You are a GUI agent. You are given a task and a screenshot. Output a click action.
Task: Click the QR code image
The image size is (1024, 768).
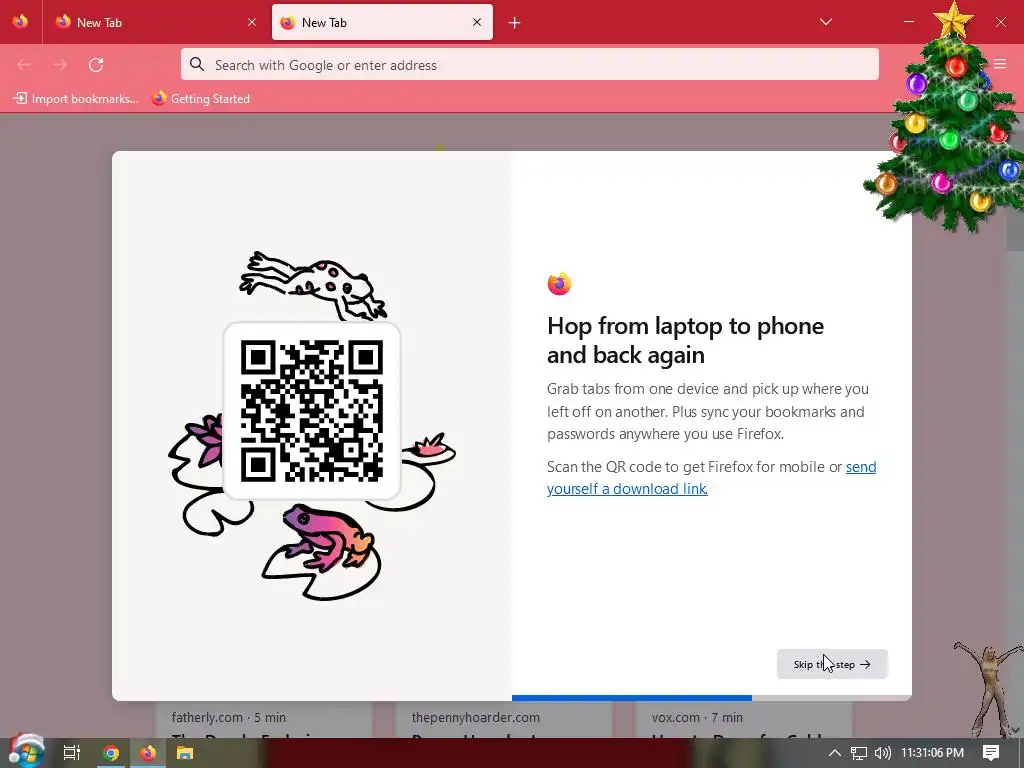coord(312,411)
